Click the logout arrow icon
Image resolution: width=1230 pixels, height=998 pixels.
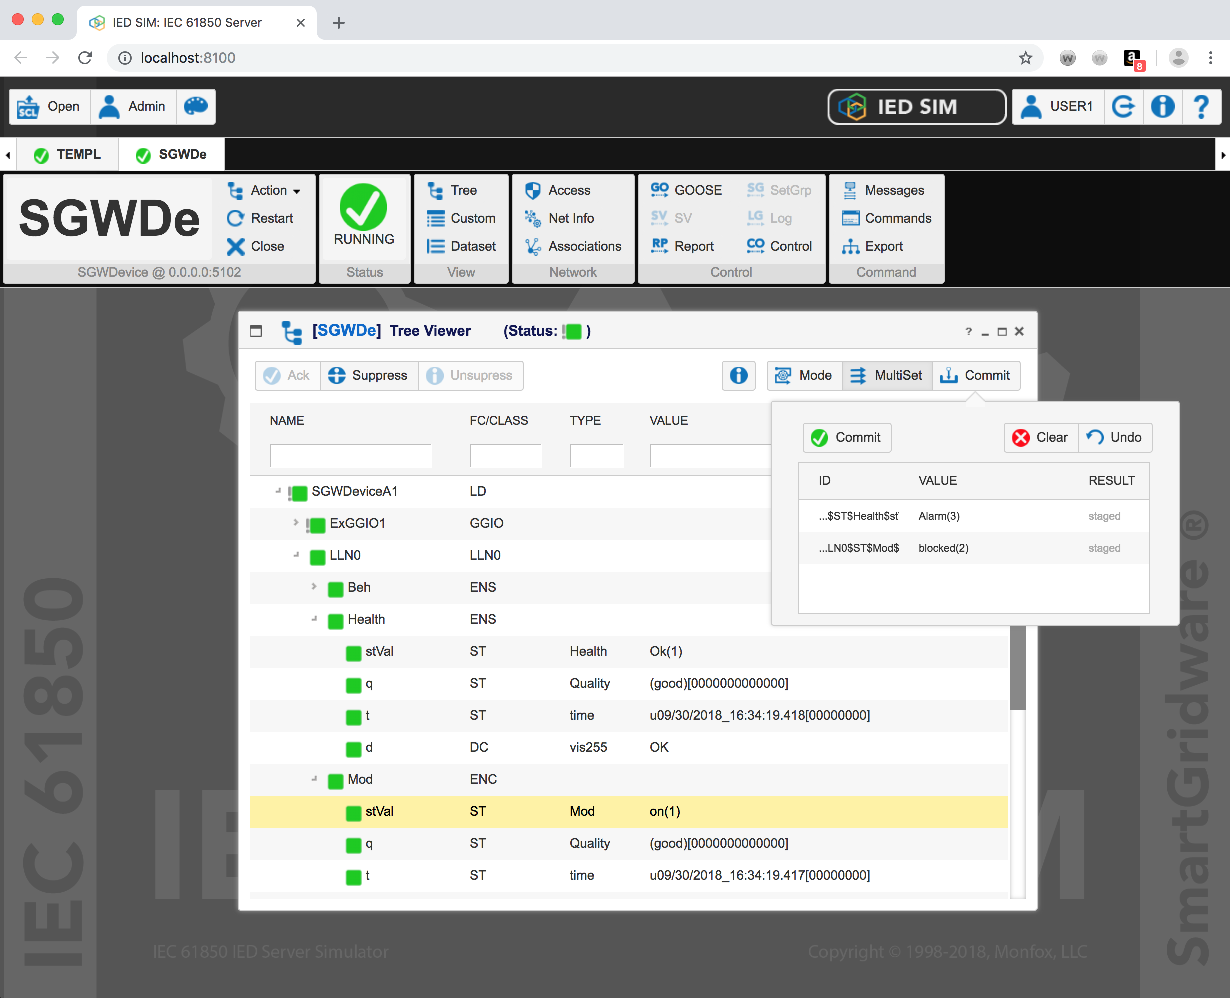click(x=1124, y=107)
